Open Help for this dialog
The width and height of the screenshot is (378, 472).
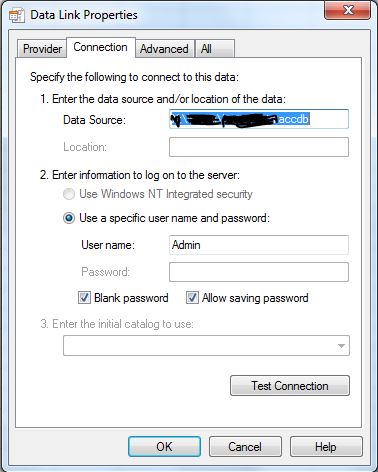pyautogui.click(x=326, y=447)
